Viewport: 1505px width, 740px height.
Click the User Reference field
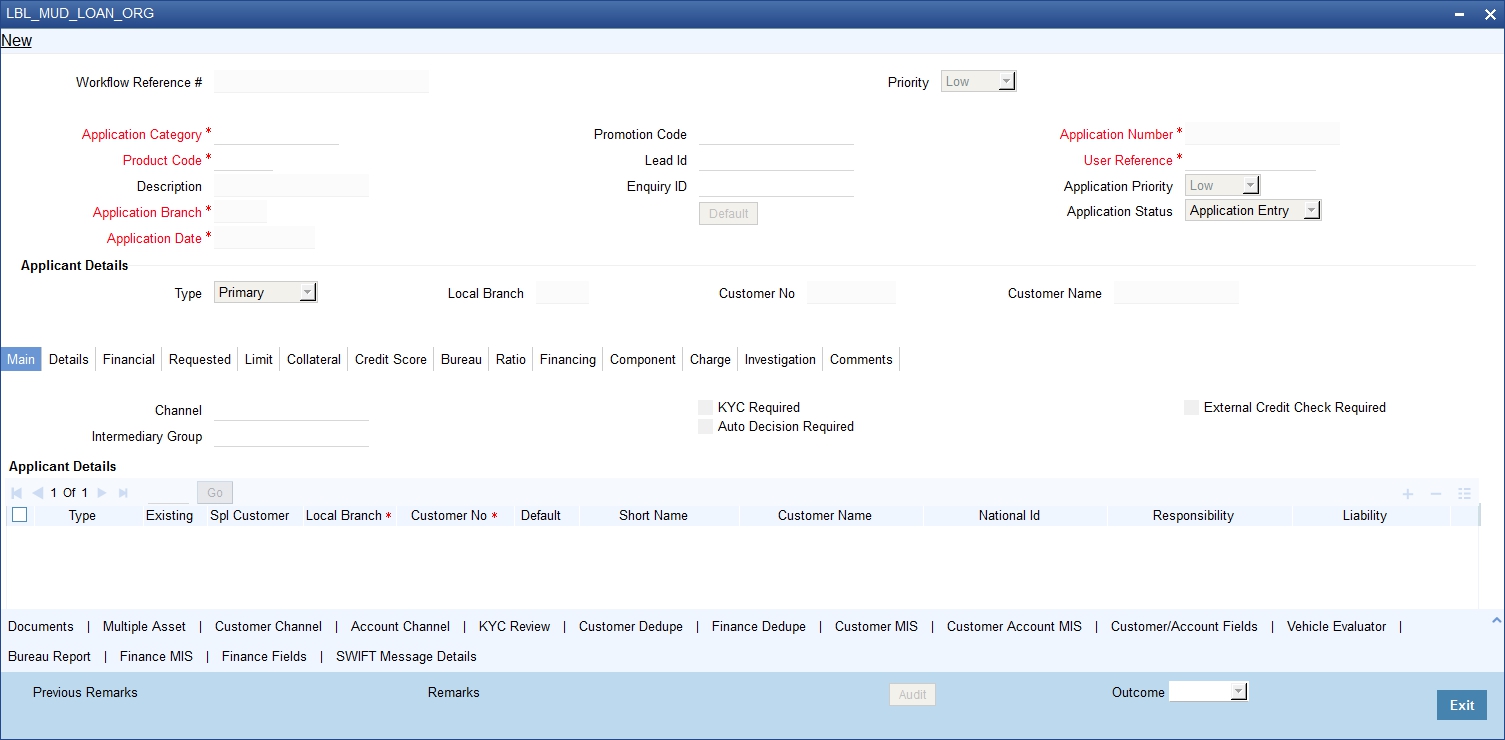(x=1250, y=160)
